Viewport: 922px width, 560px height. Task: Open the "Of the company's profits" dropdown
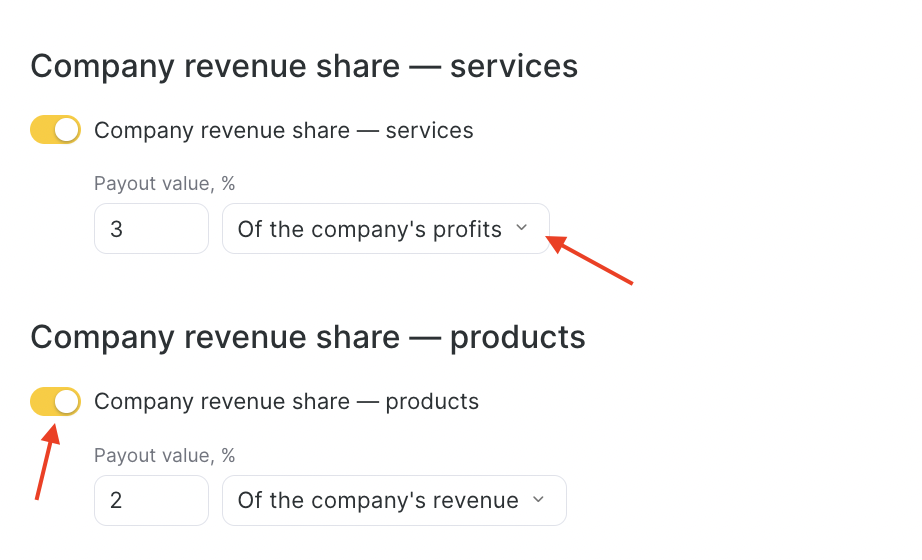385,229
